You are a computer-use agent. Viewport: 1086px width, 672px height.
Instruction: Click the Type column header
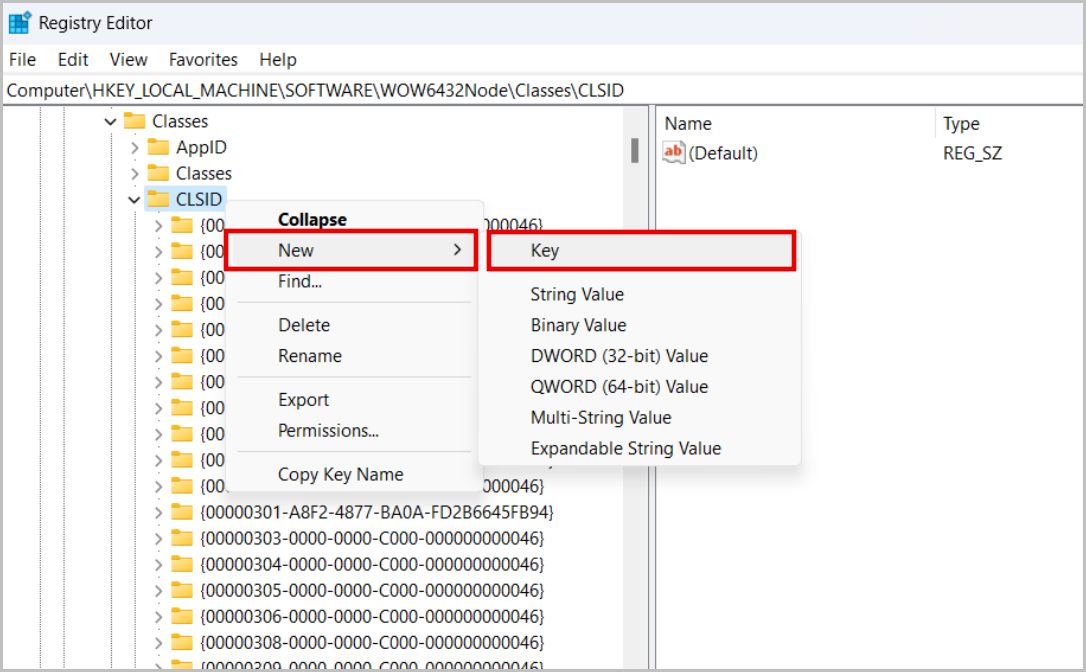961,124
